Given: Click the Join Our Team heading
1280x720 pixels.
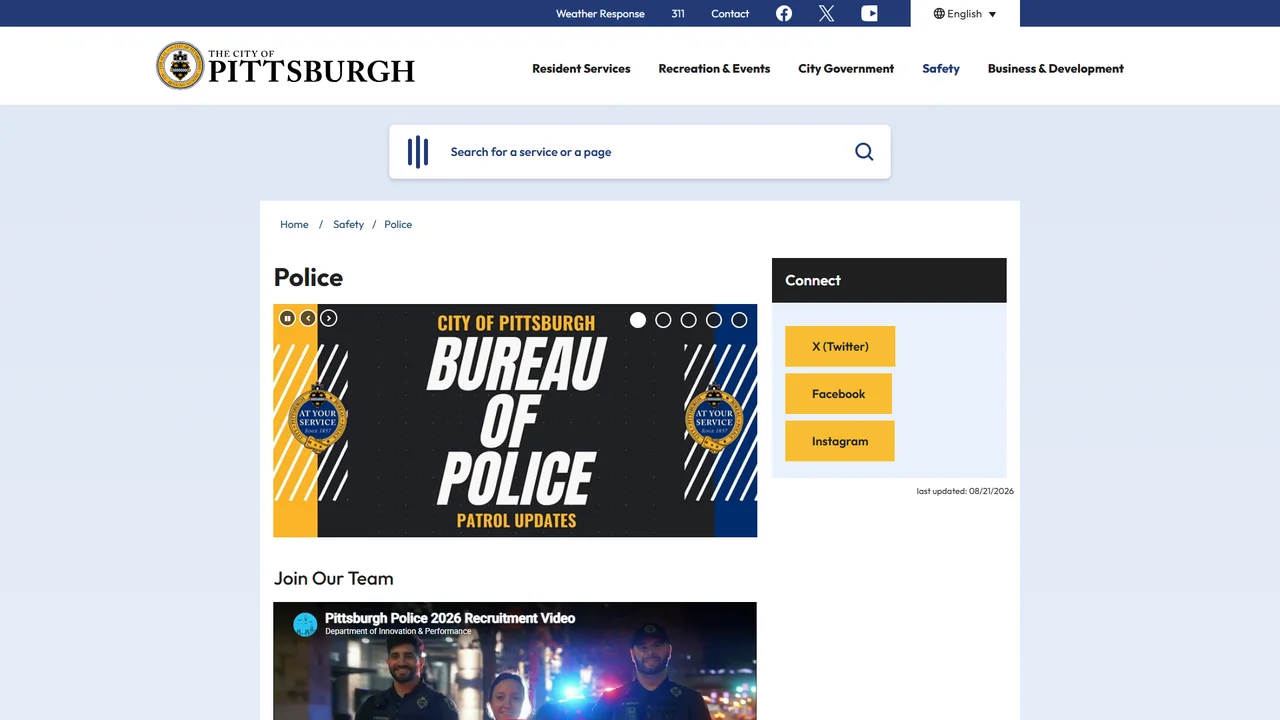Looking at the screenshot, I should click(334, 578).
